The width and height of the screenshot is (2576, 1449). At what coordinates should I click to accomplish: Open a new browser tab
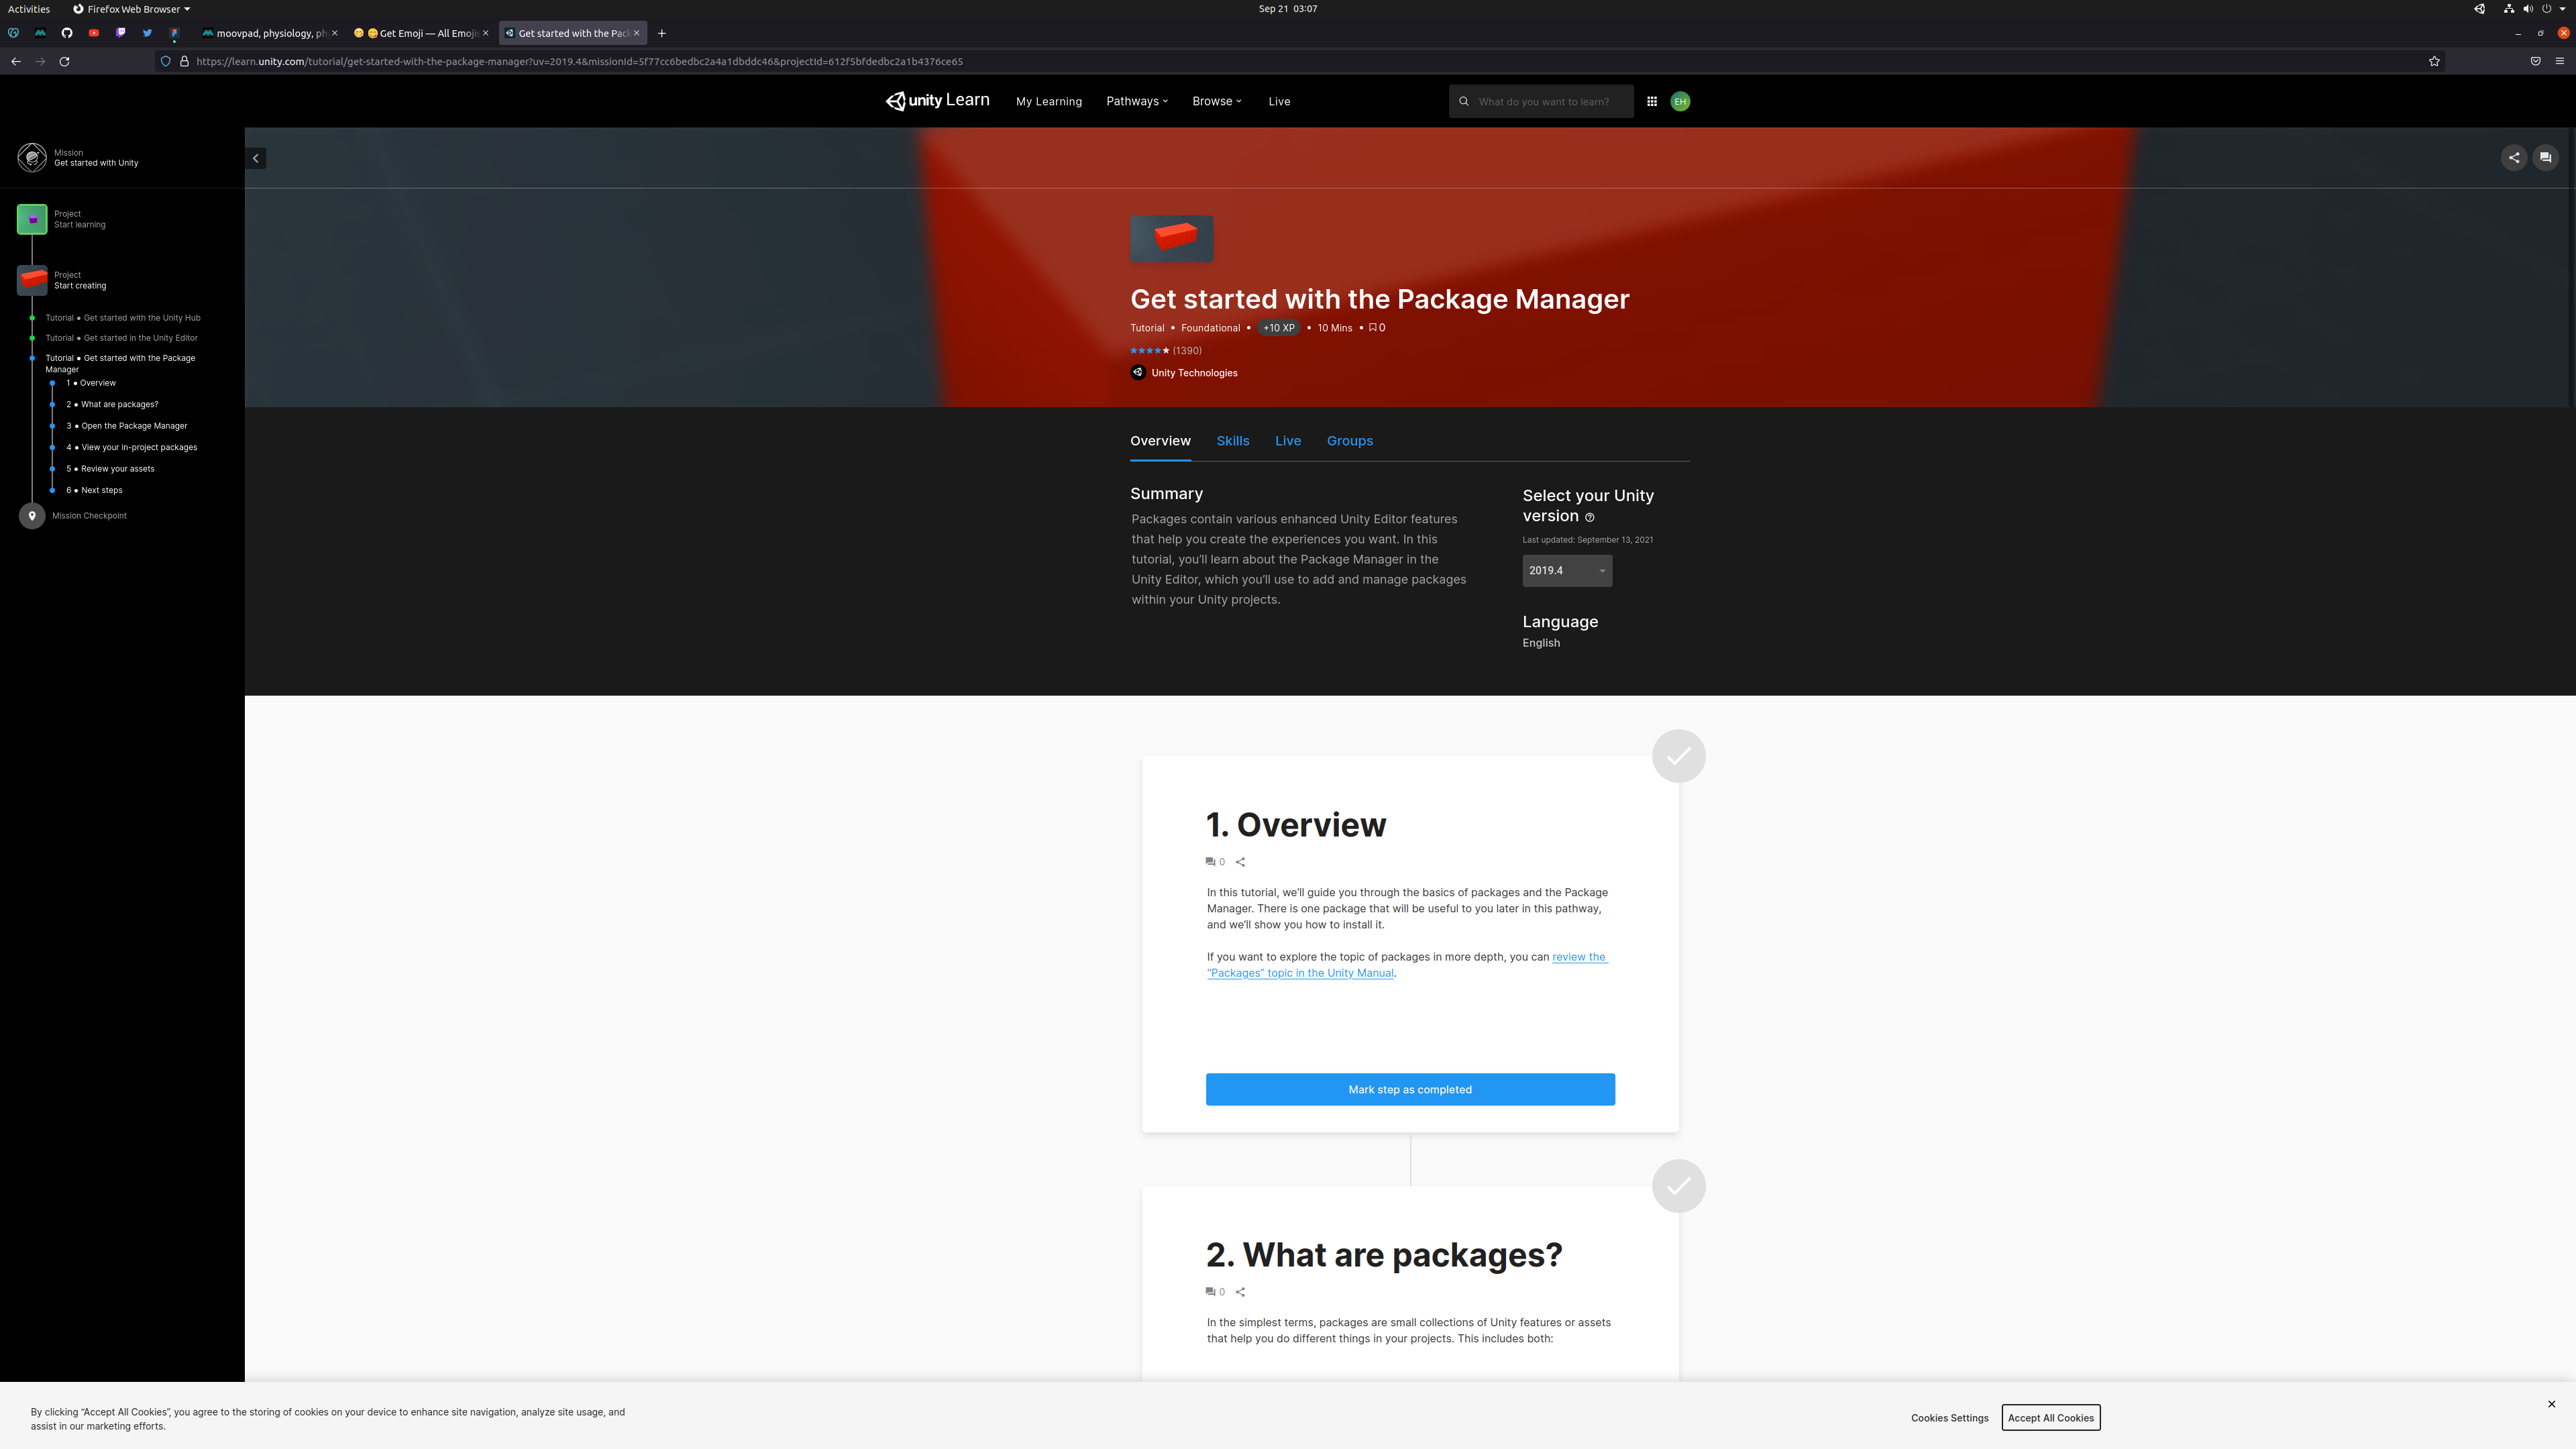point(661,33)
